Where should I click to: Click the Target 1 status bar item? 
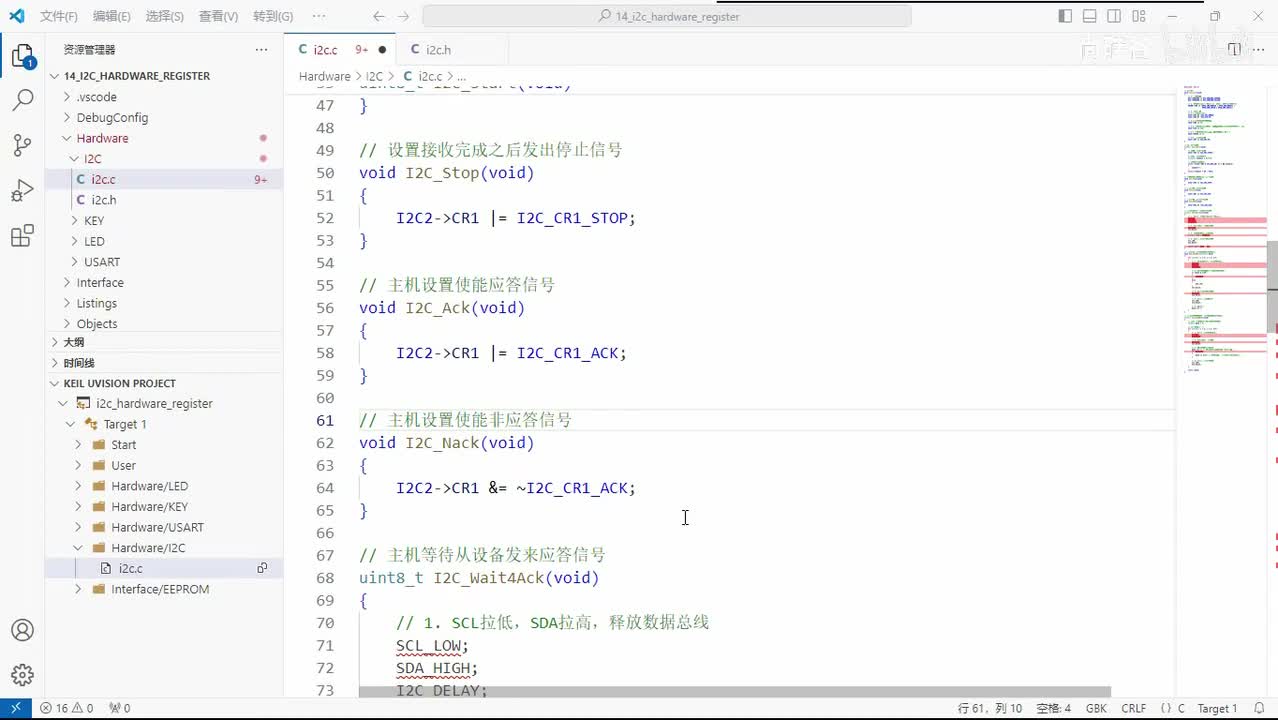click(1217, 708)
